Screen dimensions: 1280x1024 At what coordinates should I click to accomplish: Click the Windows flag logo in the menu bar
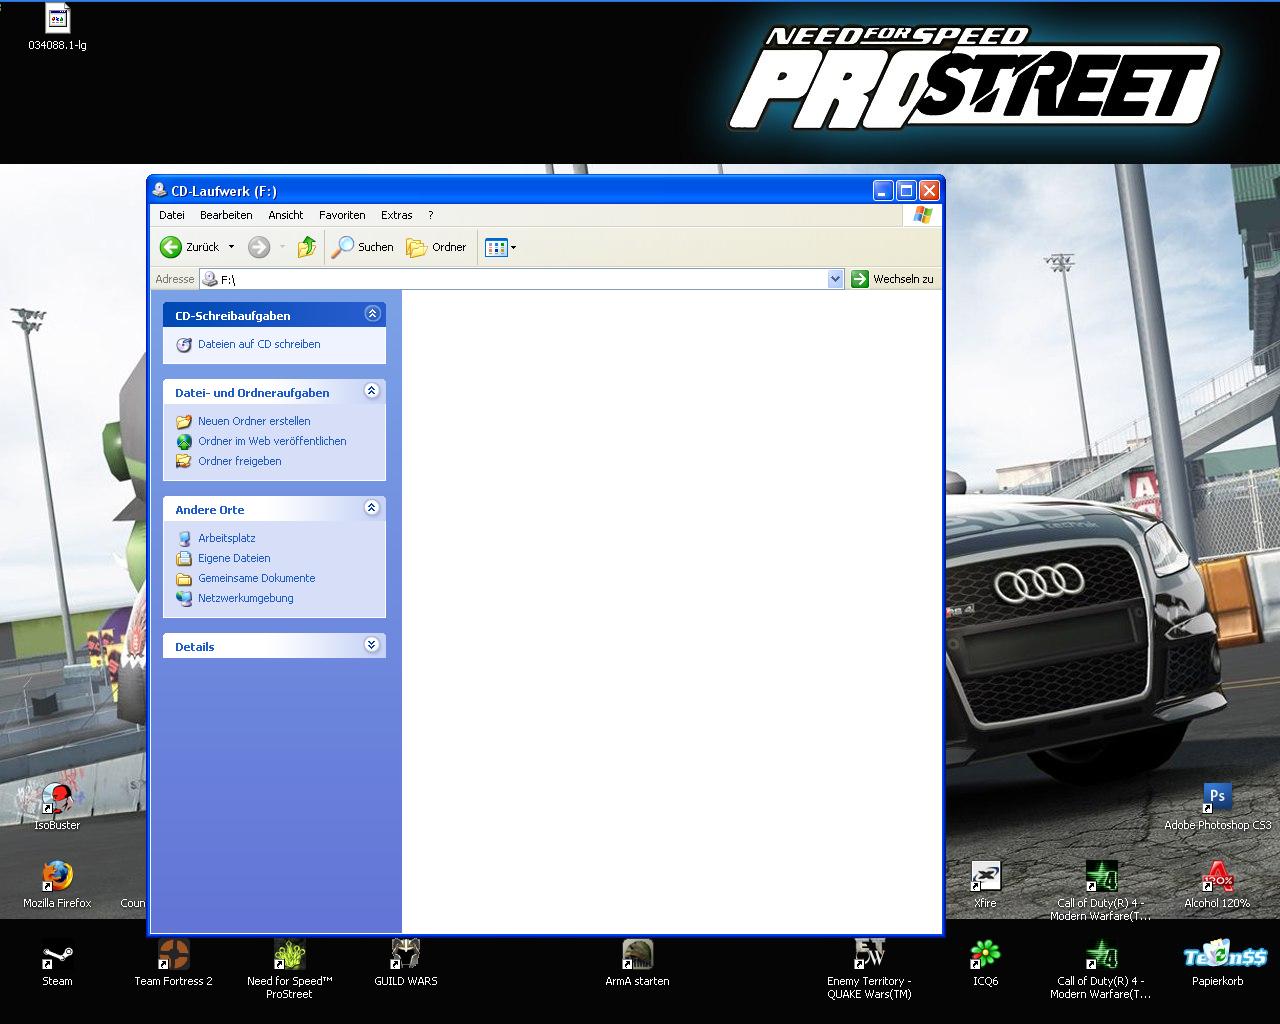921,215
